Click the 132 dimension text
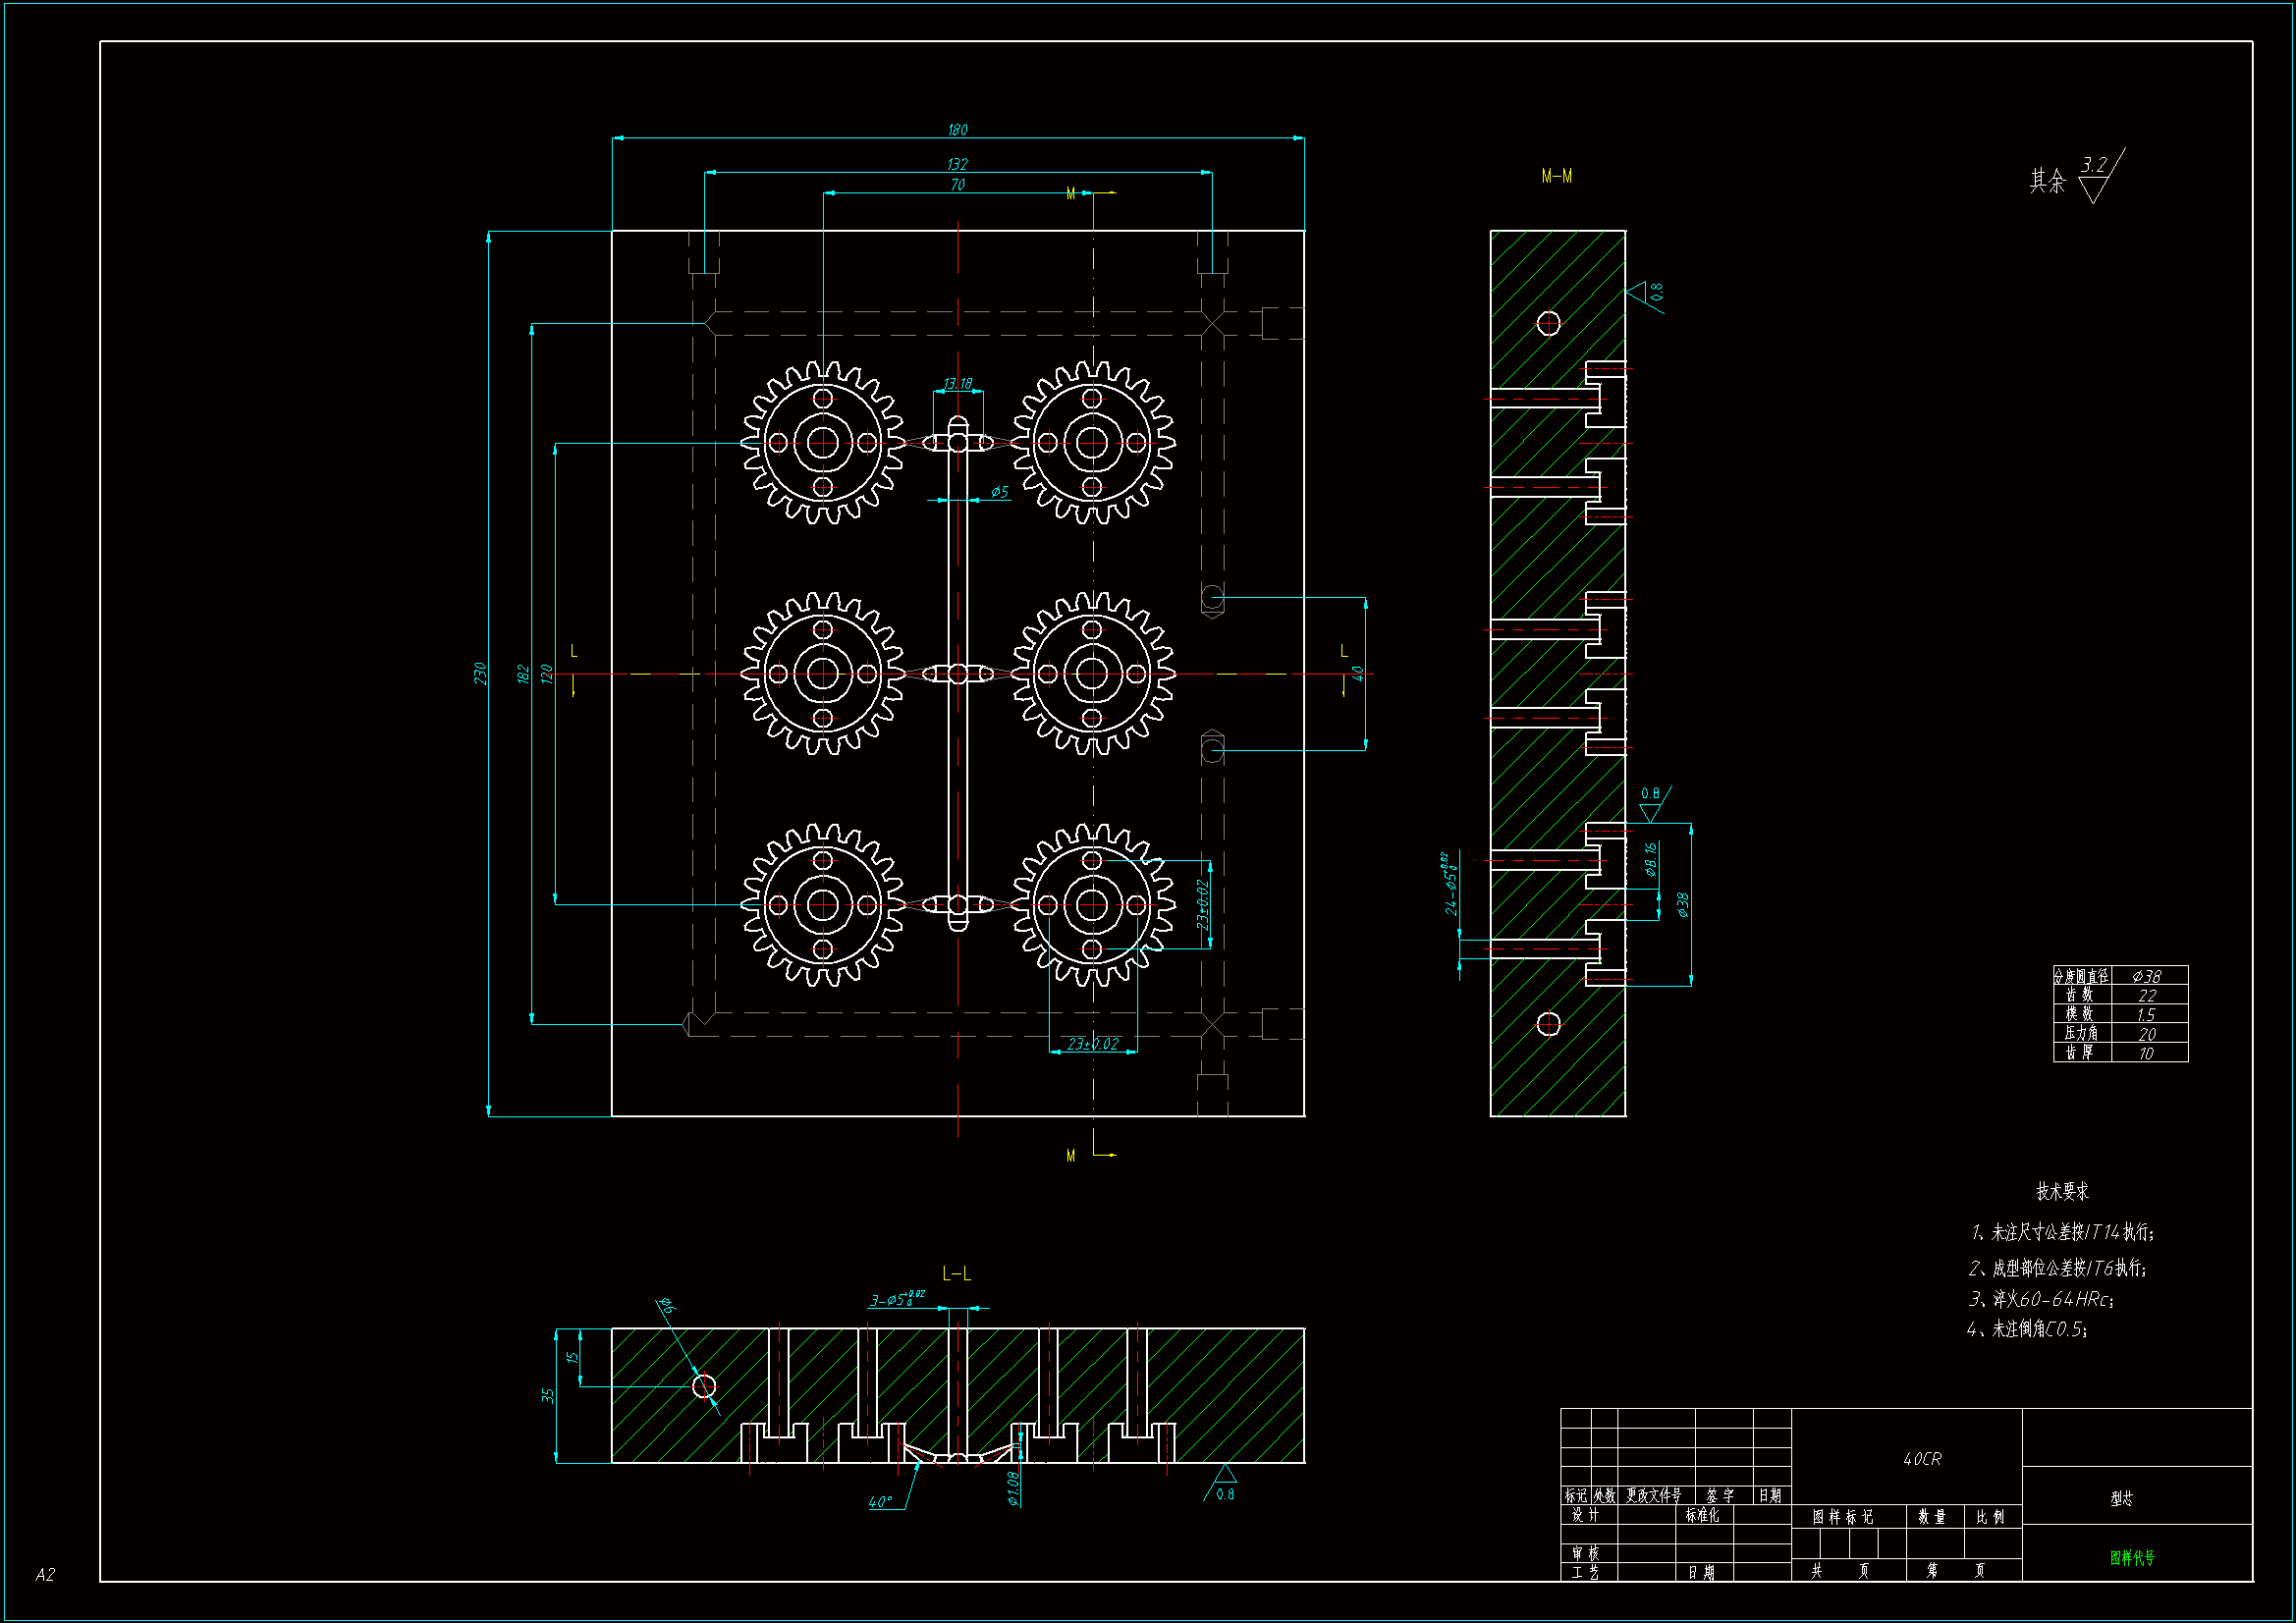Viewport: 2296px width, 1623px height. tap(957, 164)
